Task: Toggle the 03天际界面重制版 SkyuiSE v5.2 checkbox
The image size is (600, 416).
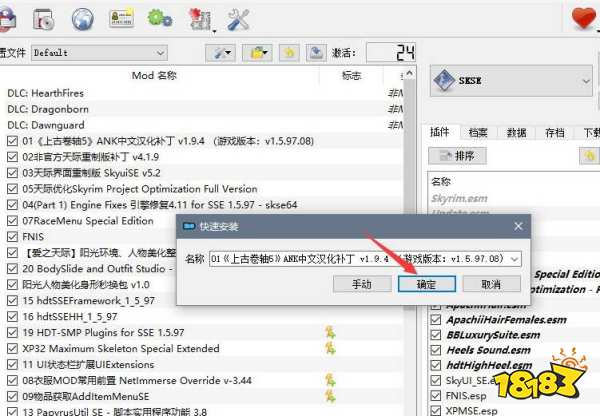Action: click(12, 173)
